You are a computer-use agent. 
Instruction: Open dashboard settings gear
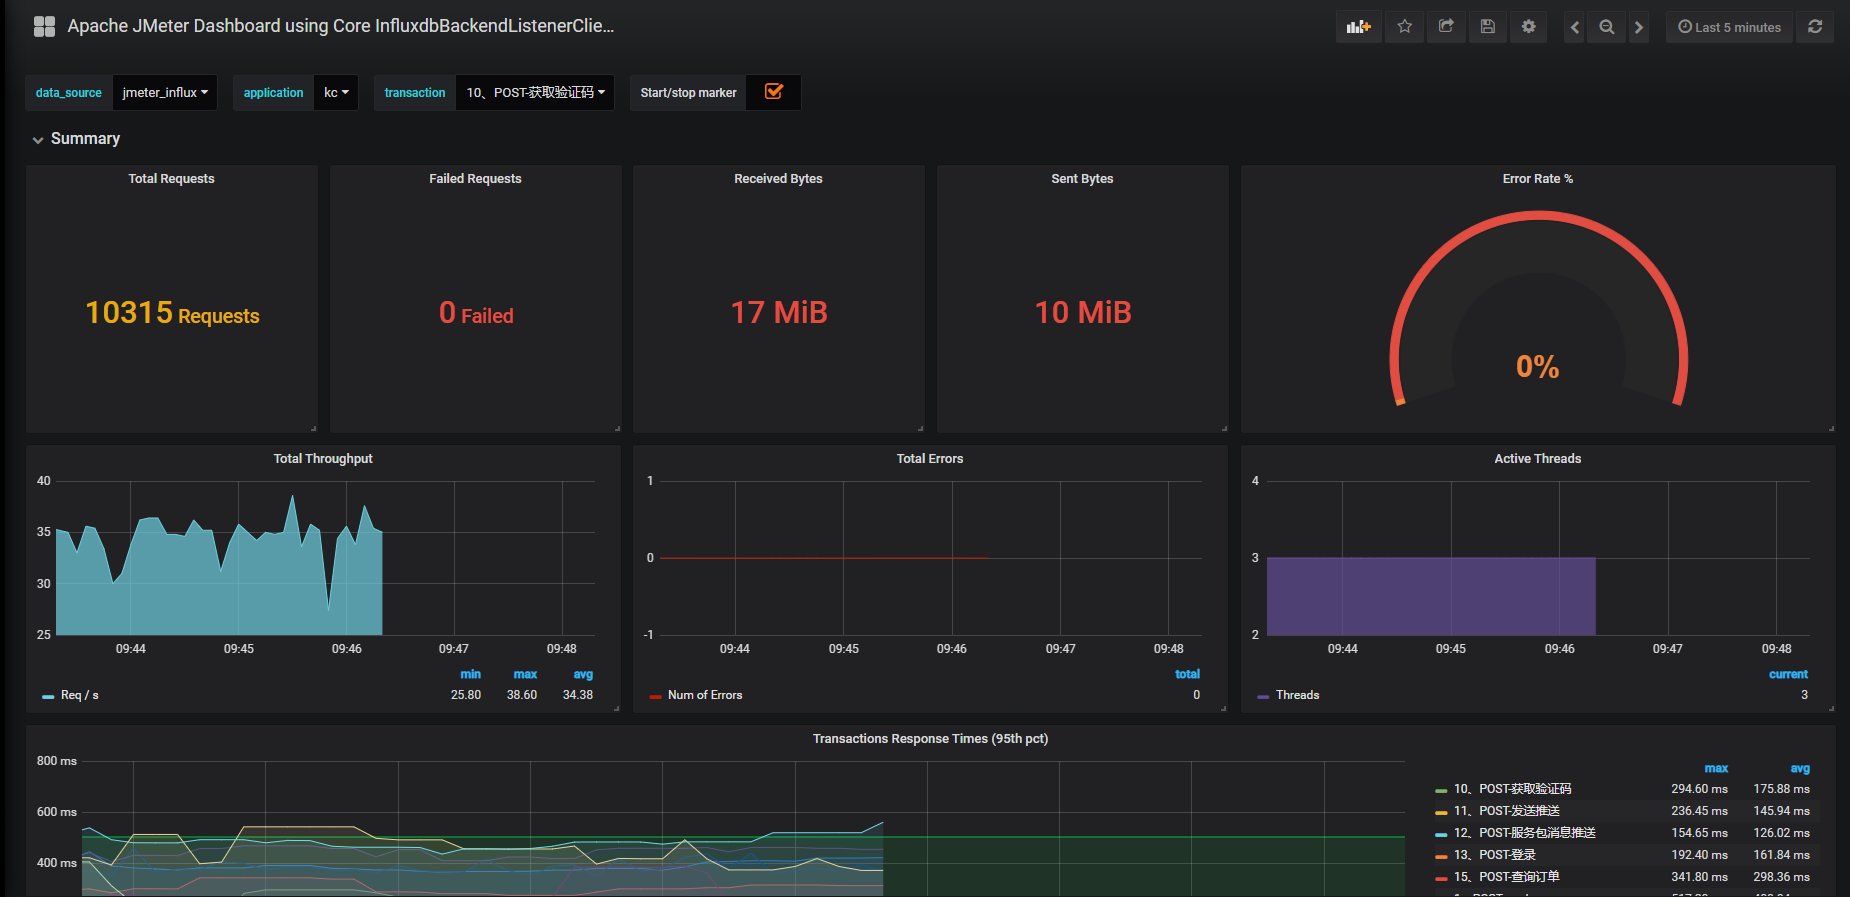coord(1529,27)
